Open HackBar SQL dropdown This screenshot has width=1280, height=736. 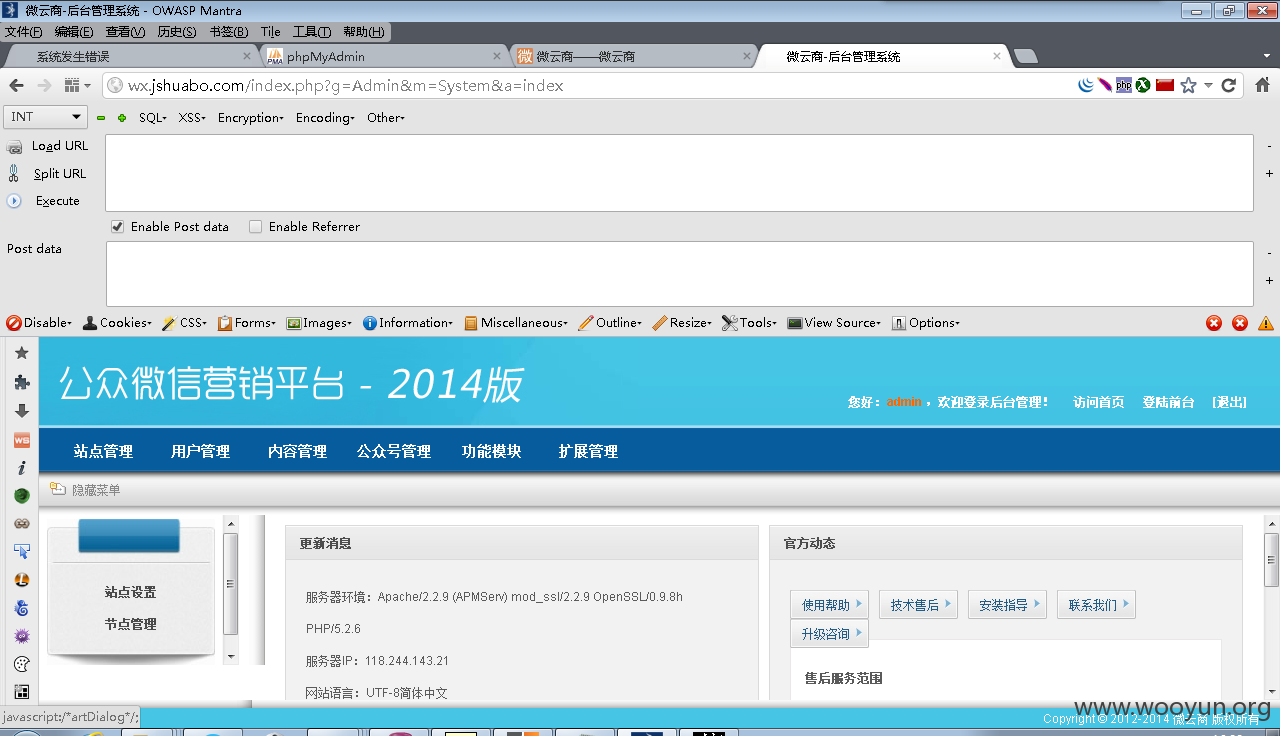point(152,118)
